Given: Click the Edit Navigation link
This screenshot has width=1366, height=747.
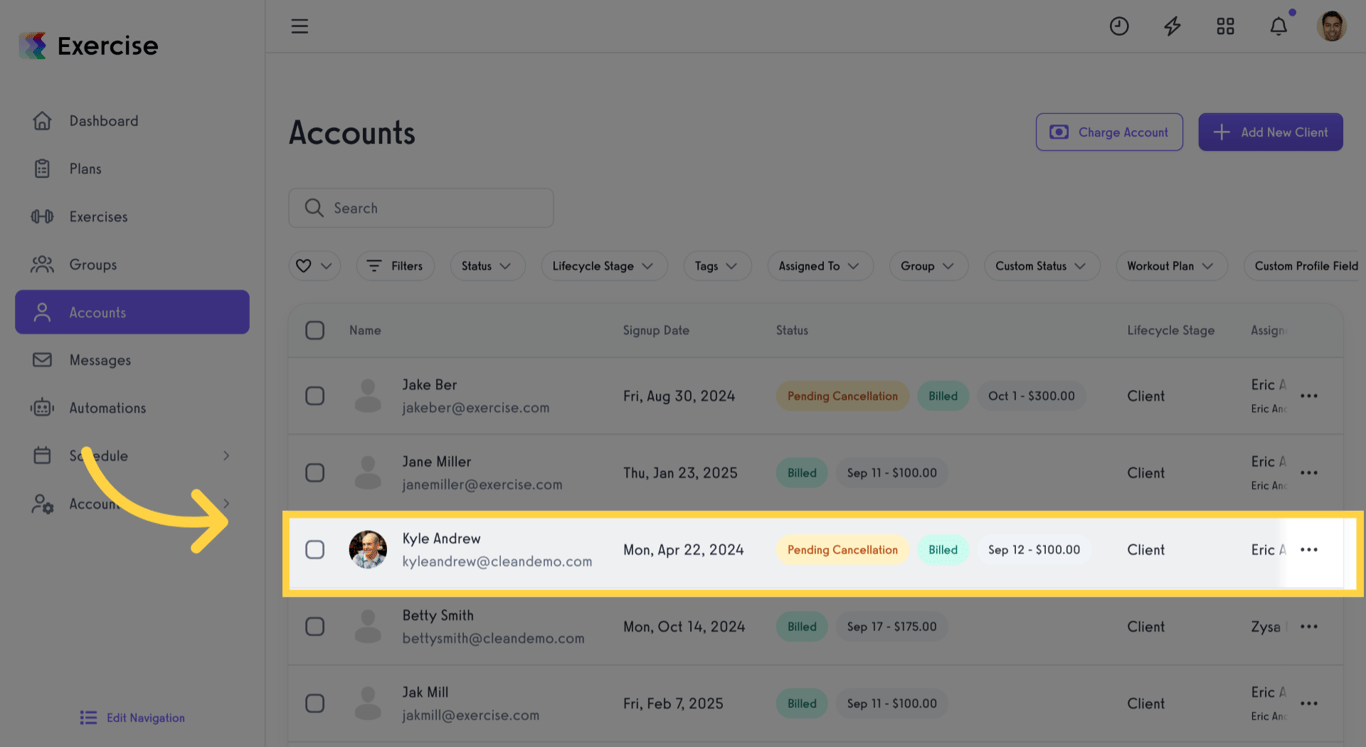Looking at the screenshot, I should tap(131, 717).
